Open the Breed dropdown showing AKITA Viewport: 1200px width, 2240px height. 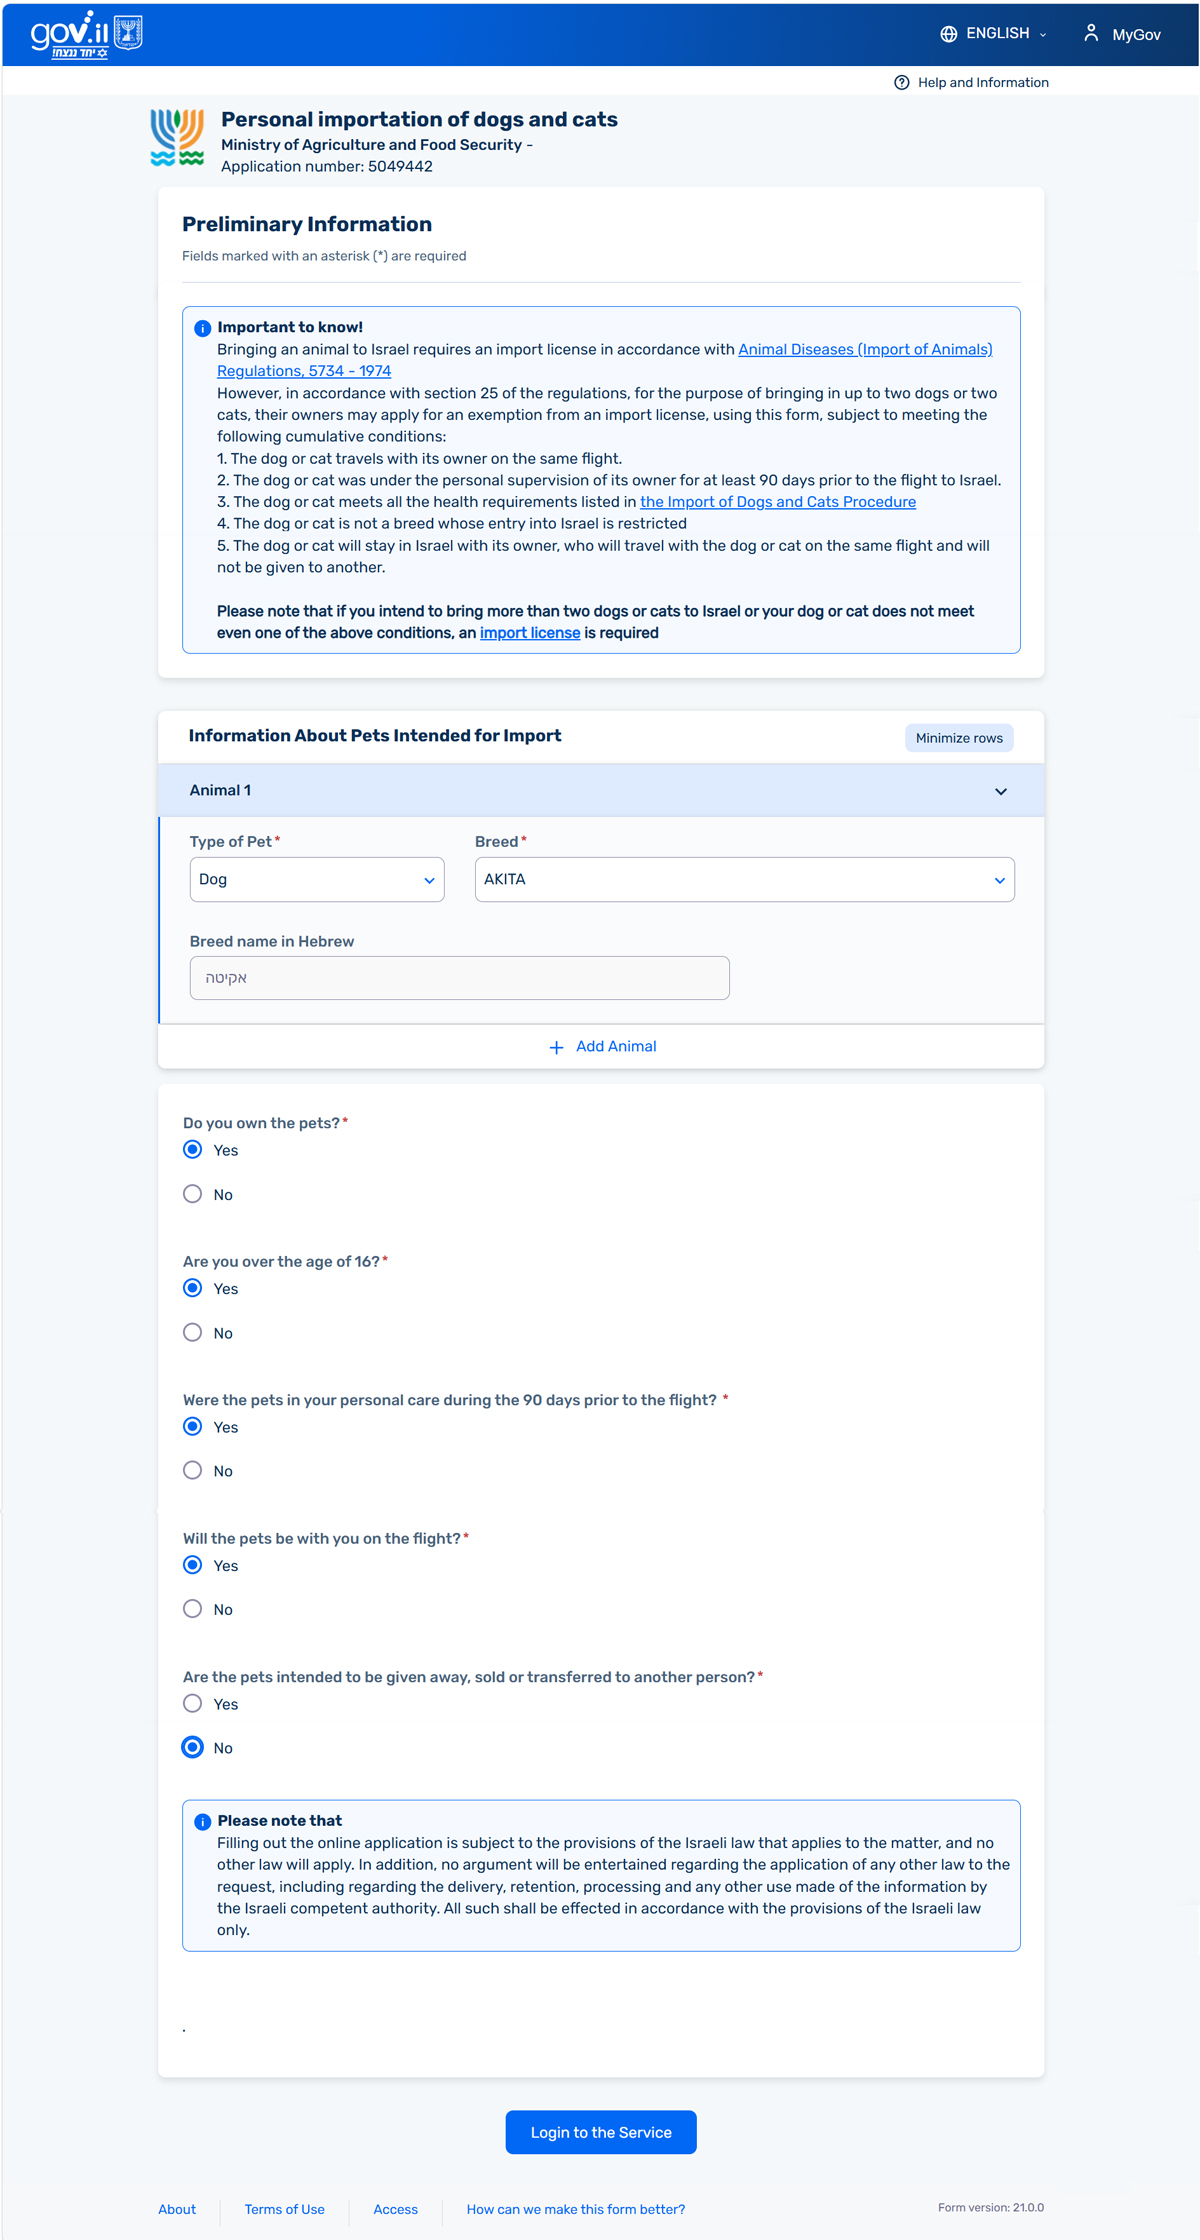(x=744, y=880)
